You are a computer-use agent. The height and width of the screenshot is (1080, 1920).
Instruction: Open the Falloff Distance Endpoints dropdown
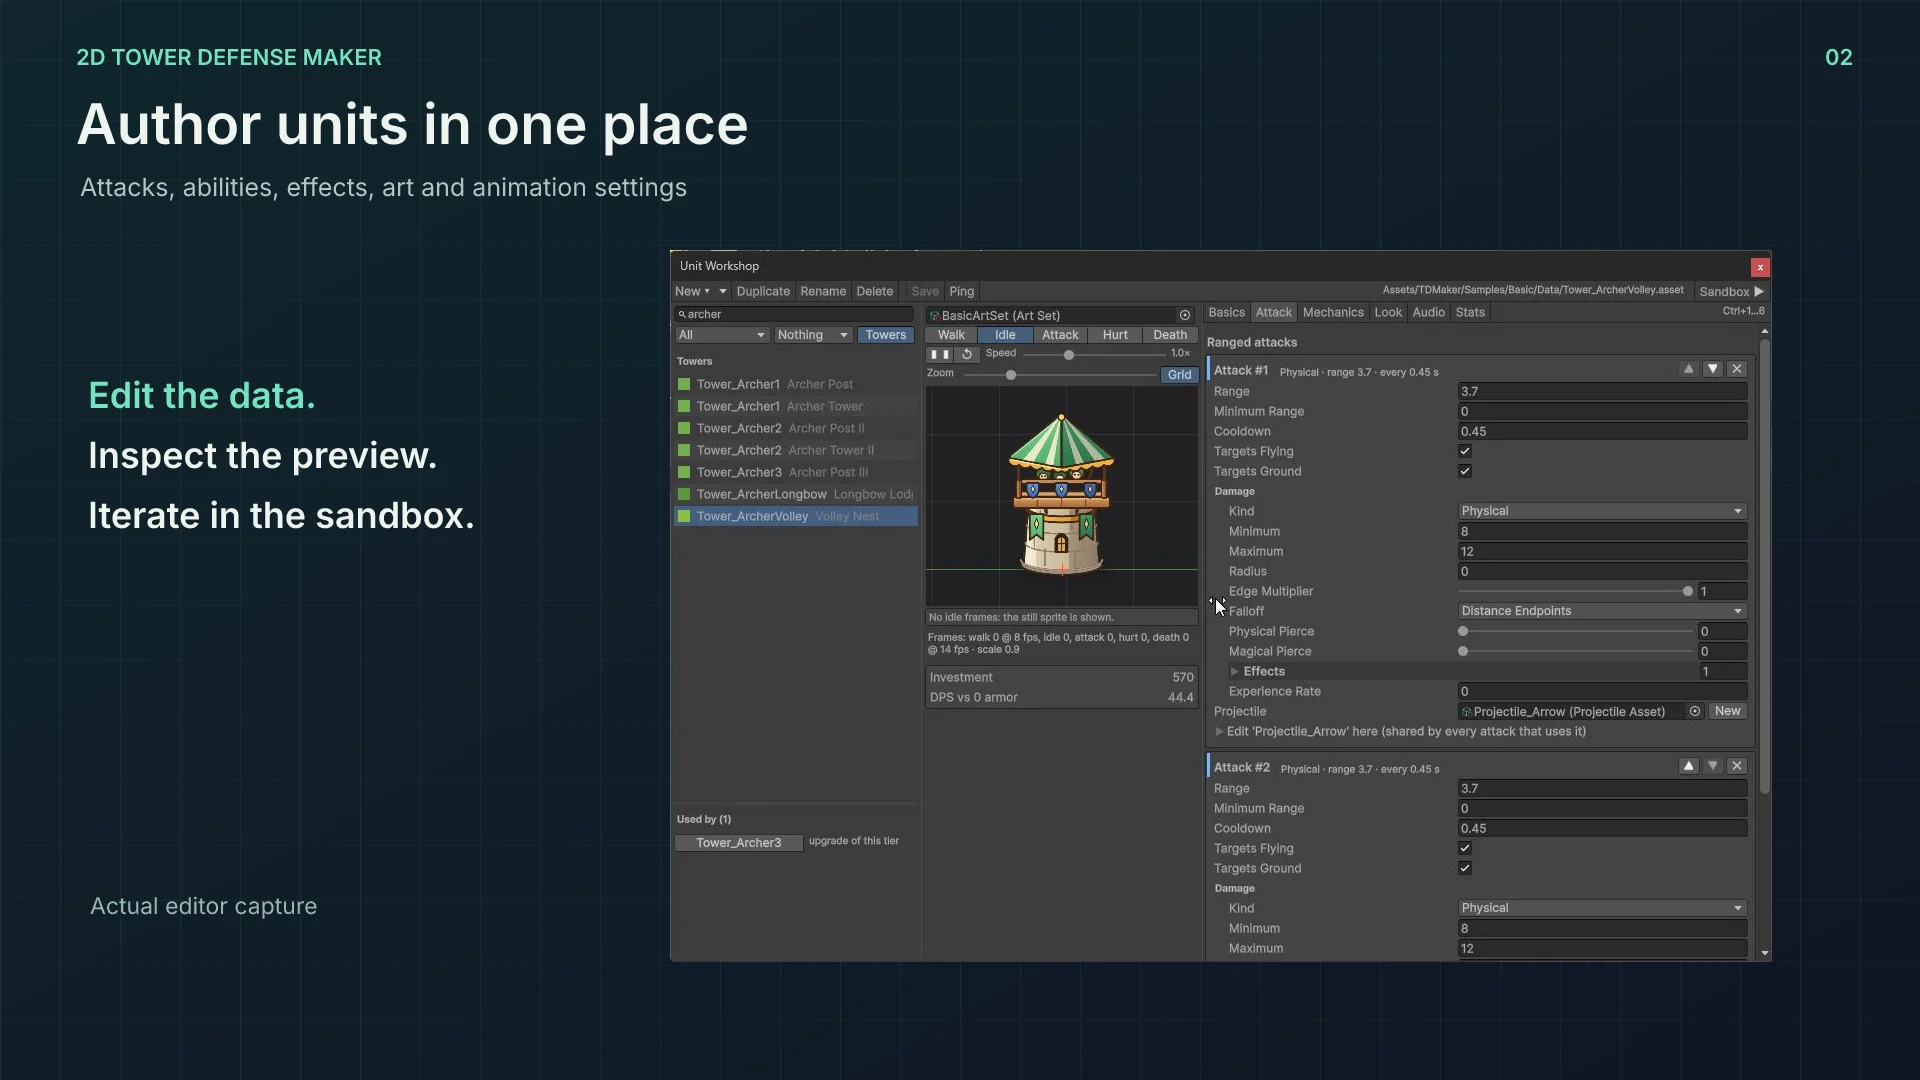pos(1602,611)
